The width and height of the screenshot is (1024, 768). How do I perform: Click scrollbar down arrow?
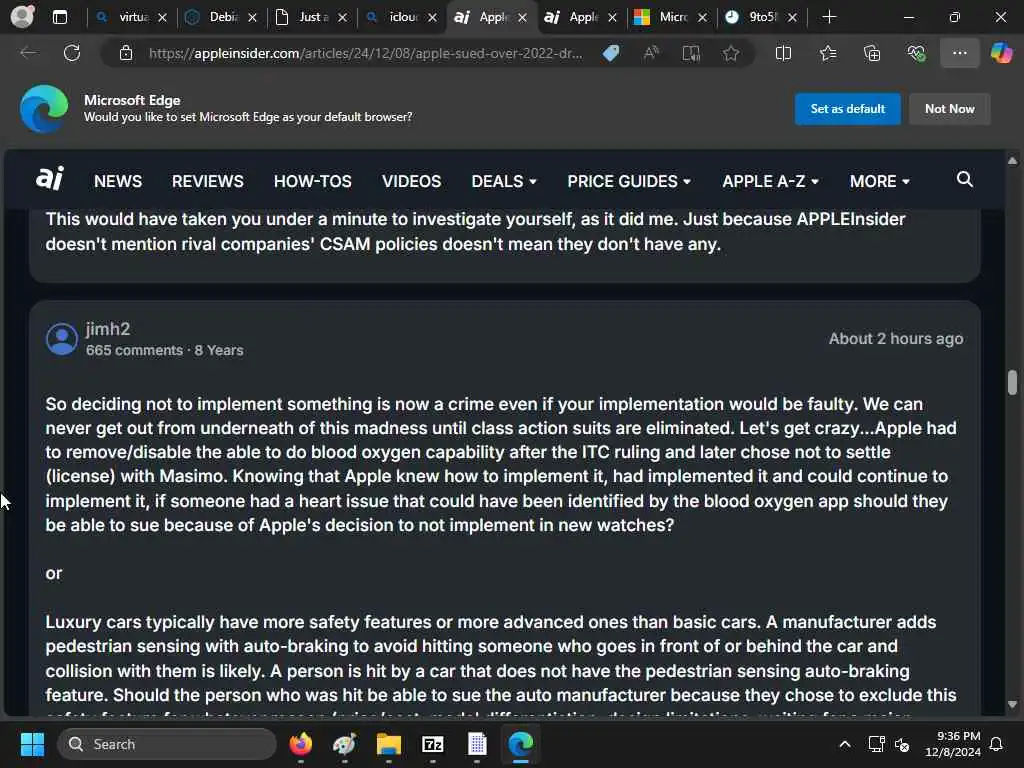tap(1012, 705)
